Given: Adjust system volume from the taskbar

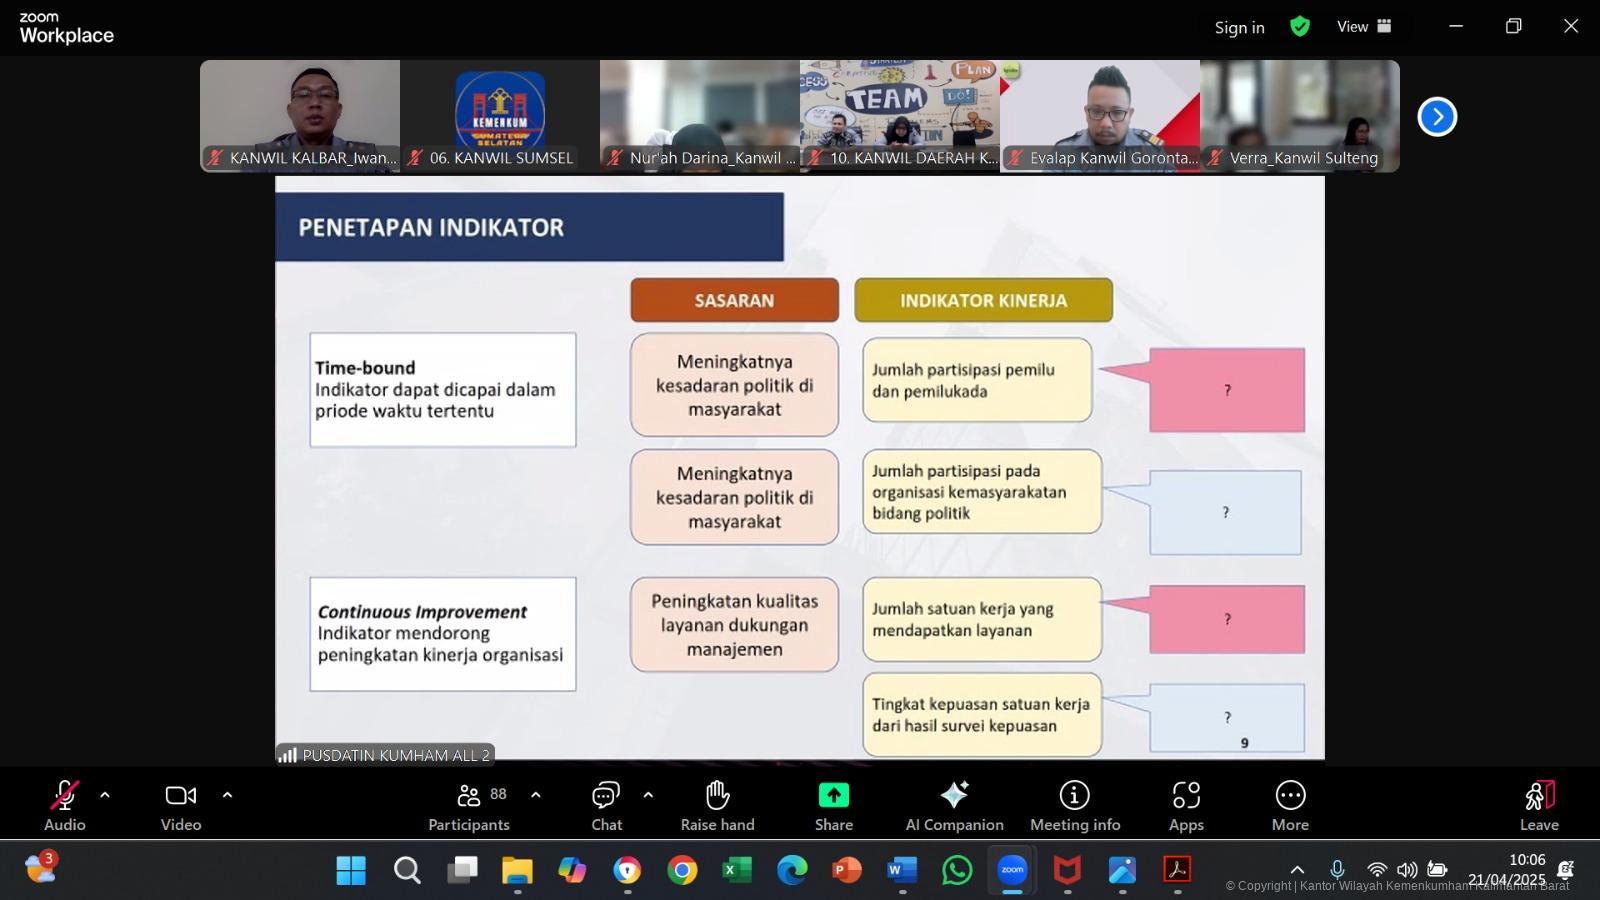Looking at the screenshot, I should 1408,870.
